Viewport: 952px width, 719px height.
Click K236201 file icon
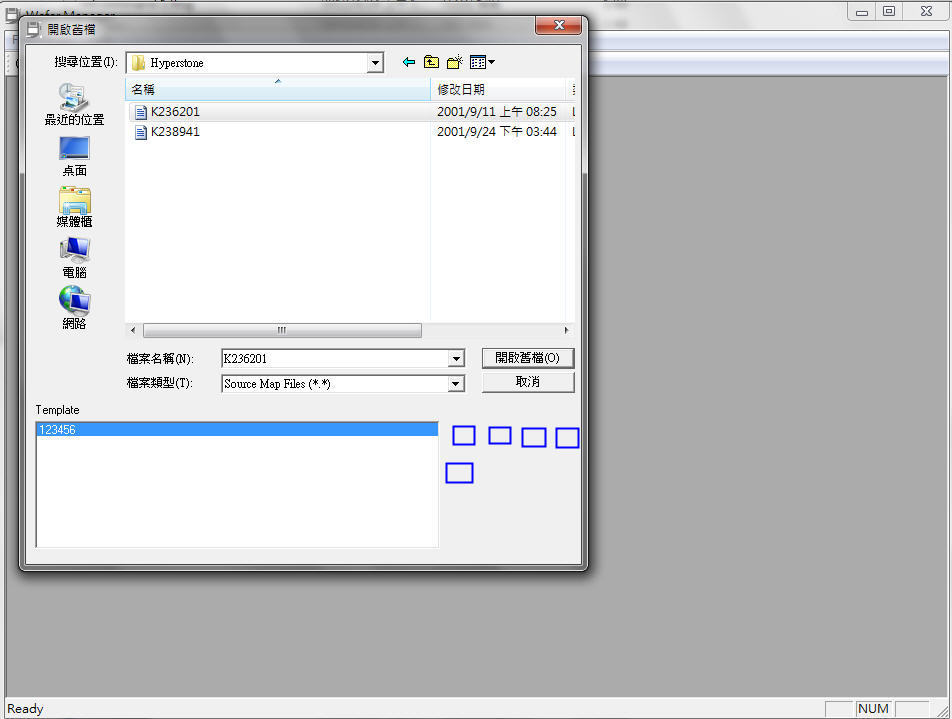point(141,112)
